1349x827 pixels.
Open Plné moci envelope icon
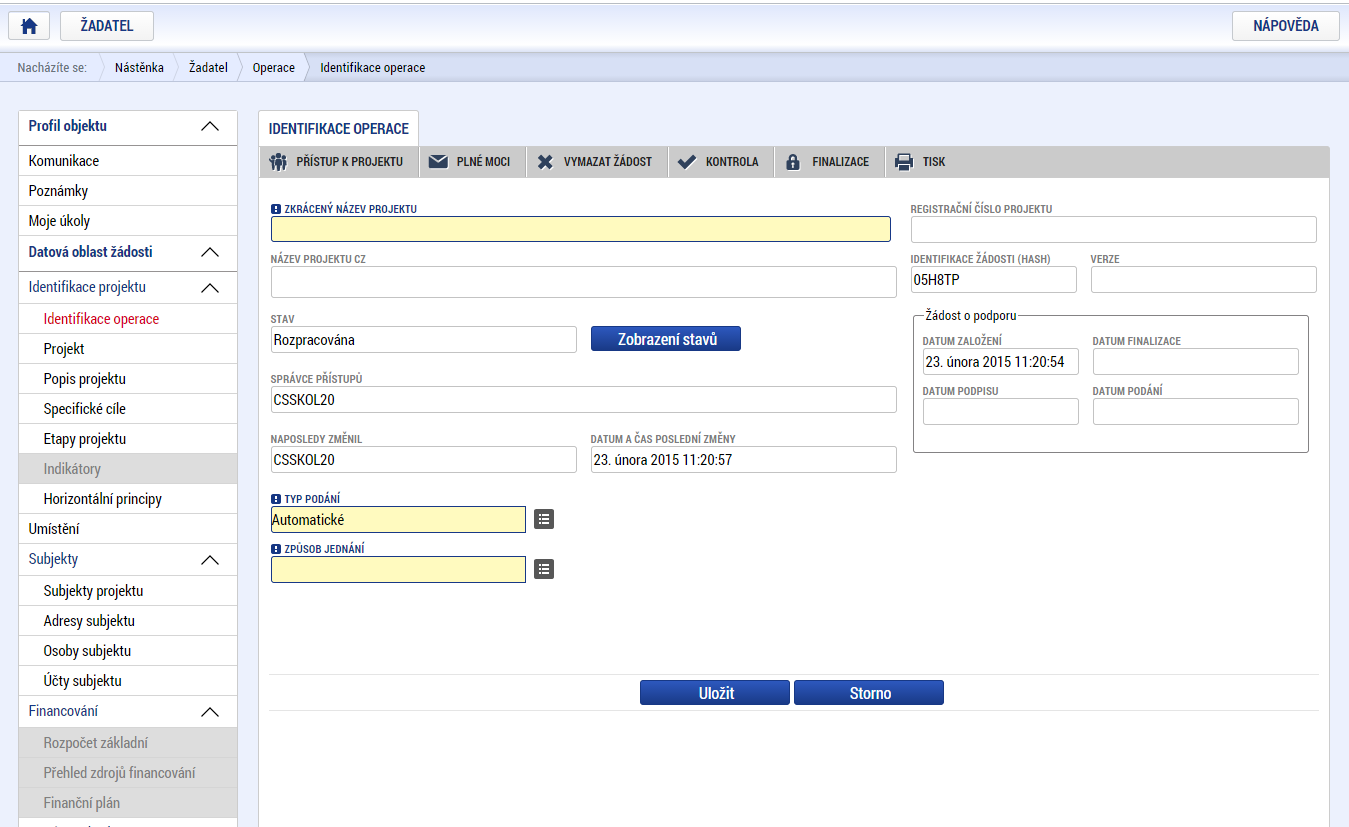tap(438, 162)
